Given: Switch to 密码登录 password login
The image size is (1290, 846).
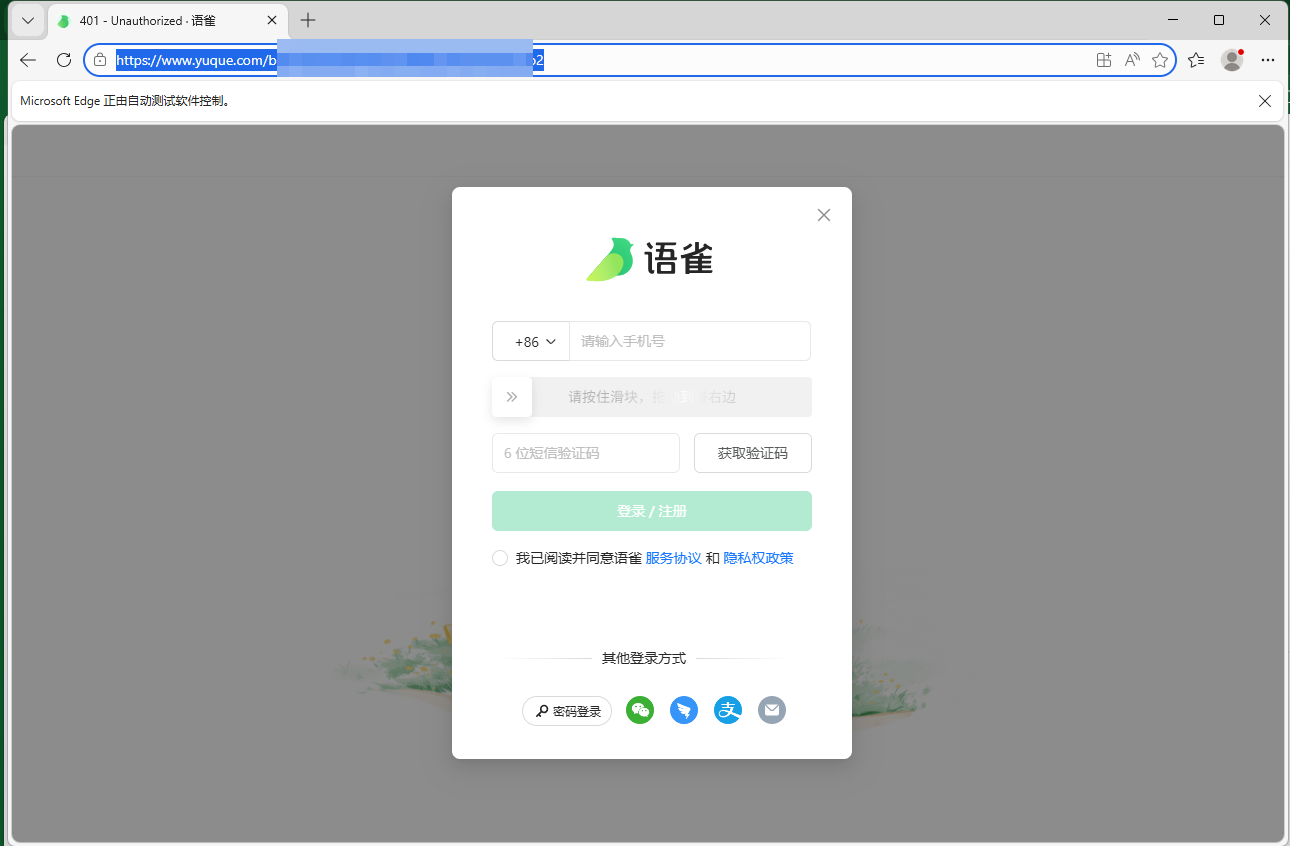Looking at the screenshot, I should coord(567,711).
